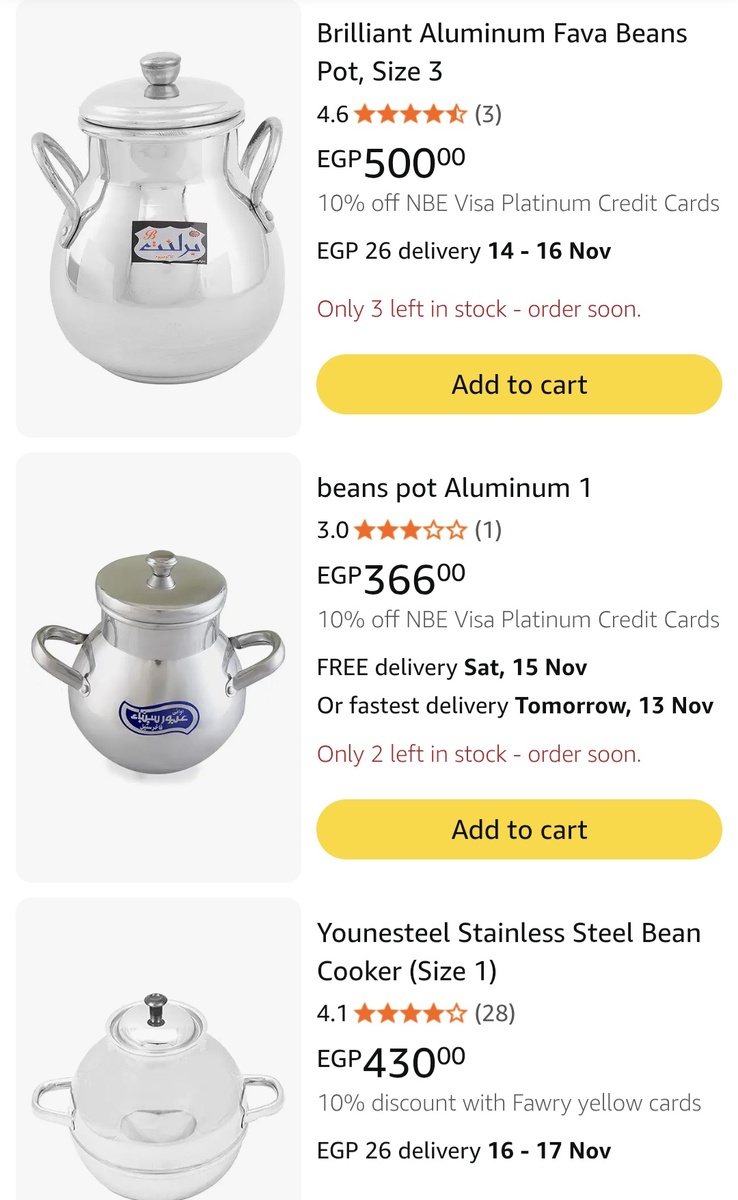Open the beans pot Aluminum 1 title

coord(454,488)
